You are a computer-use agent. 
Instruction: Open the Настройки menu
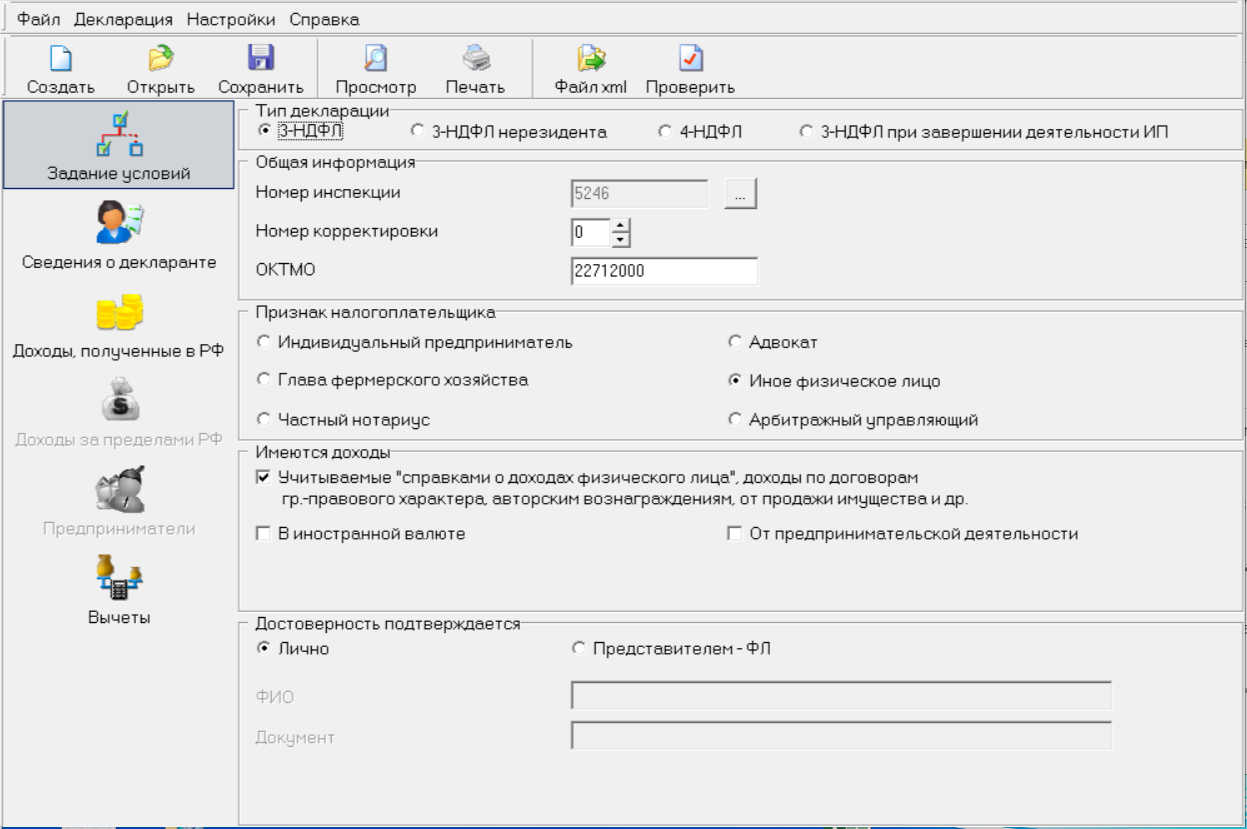point(231,19)
